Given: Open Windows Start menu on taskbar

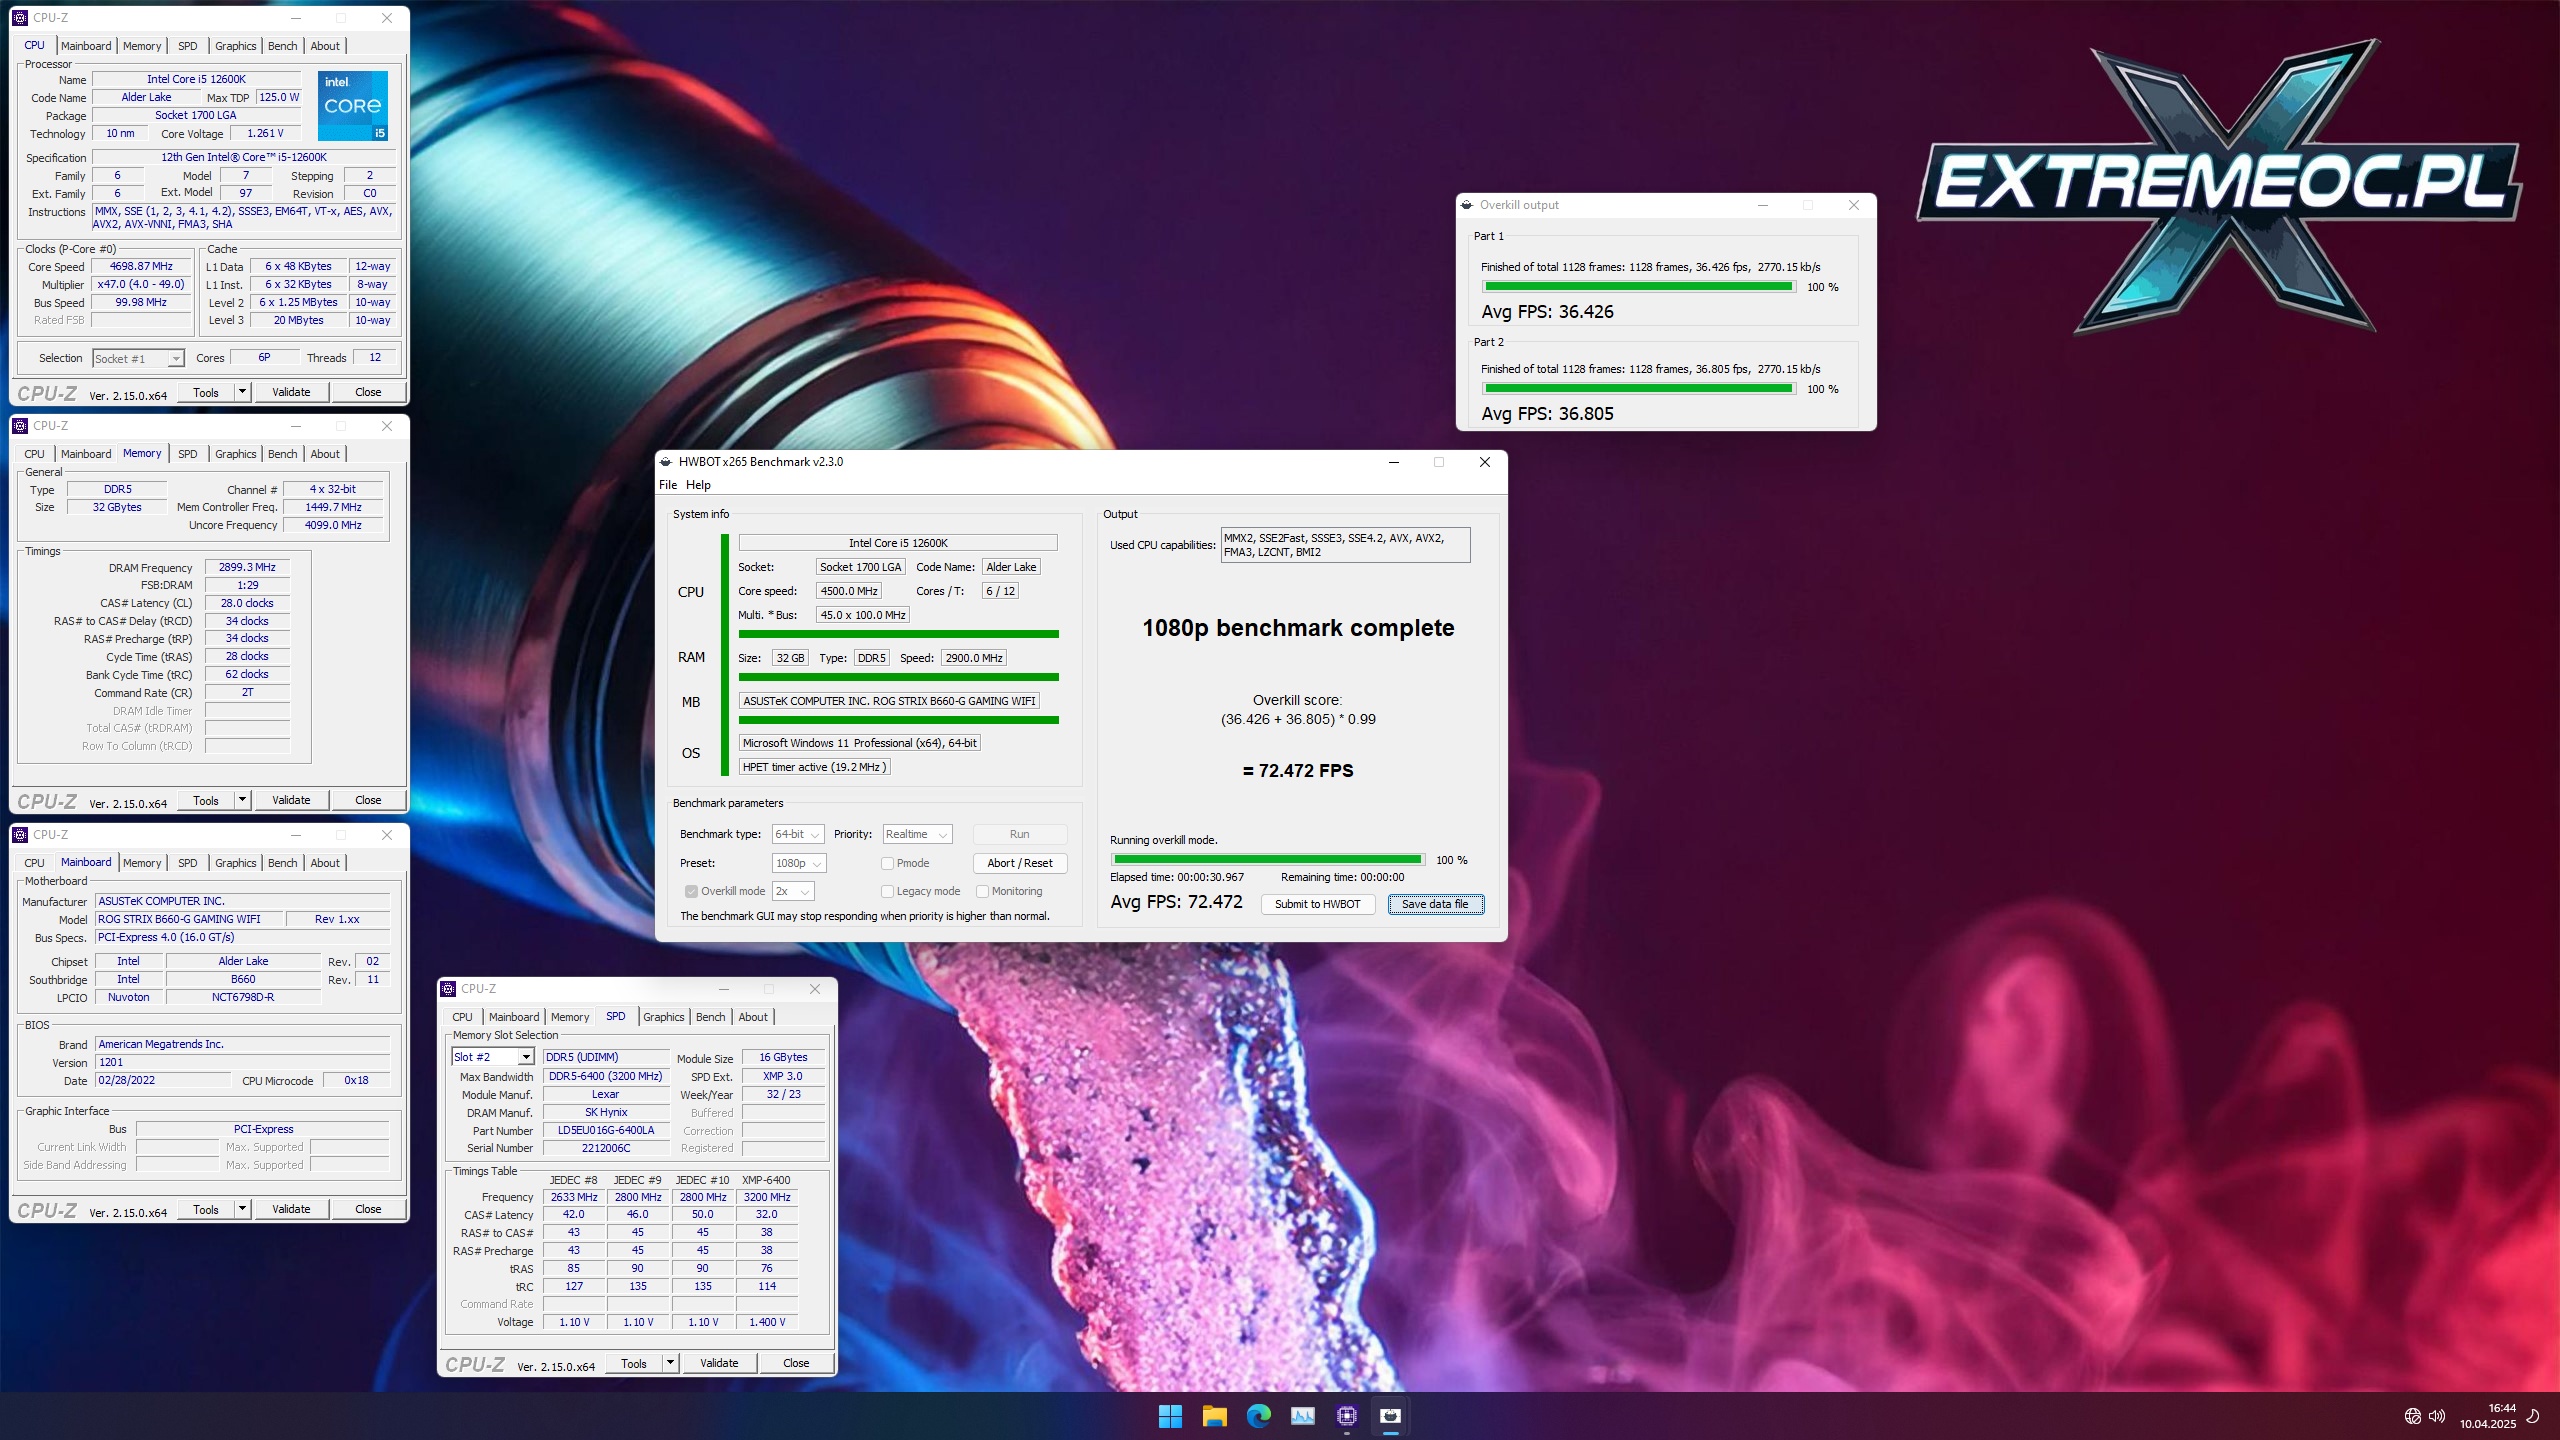Looking at the screenshot, I should point(1170,1415).
